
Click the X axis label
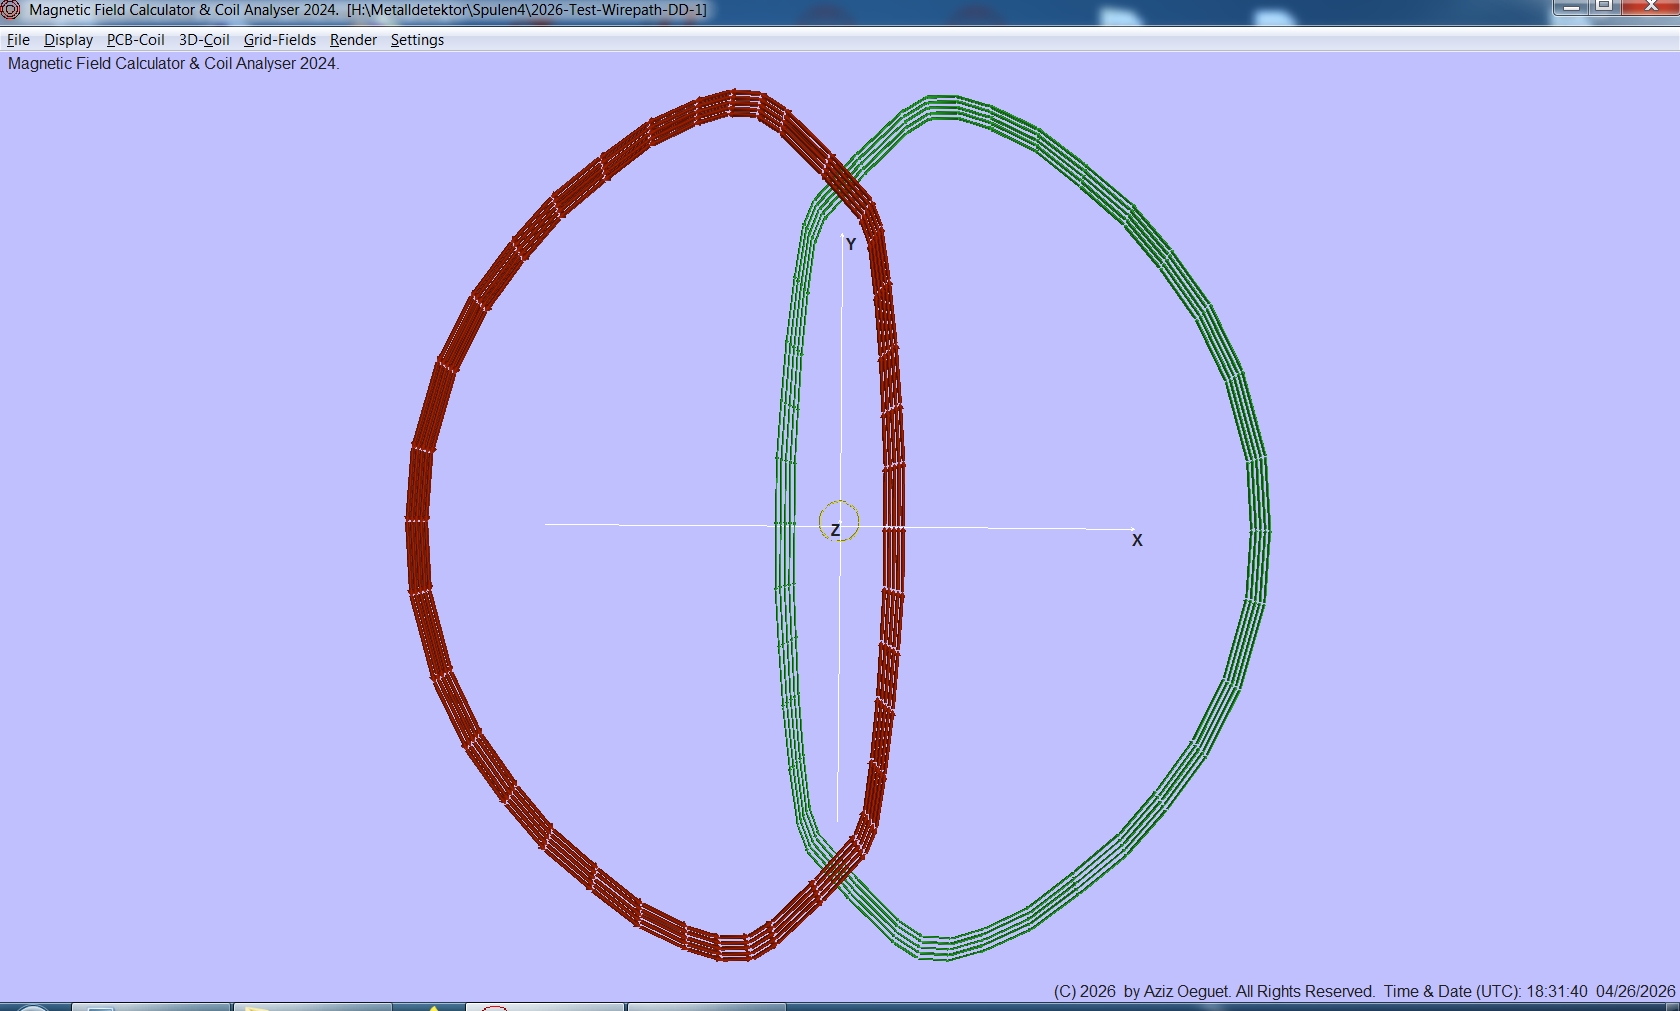pyautogui.click(x=1136, y=540)
